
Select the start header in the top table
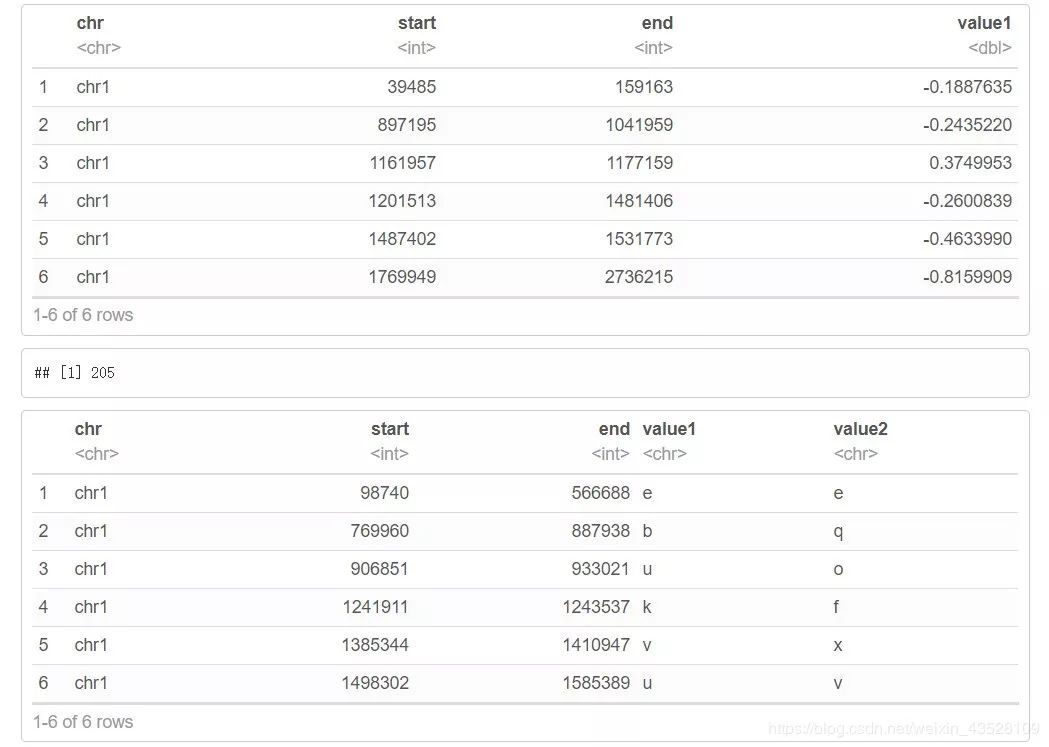click(416, 23)
